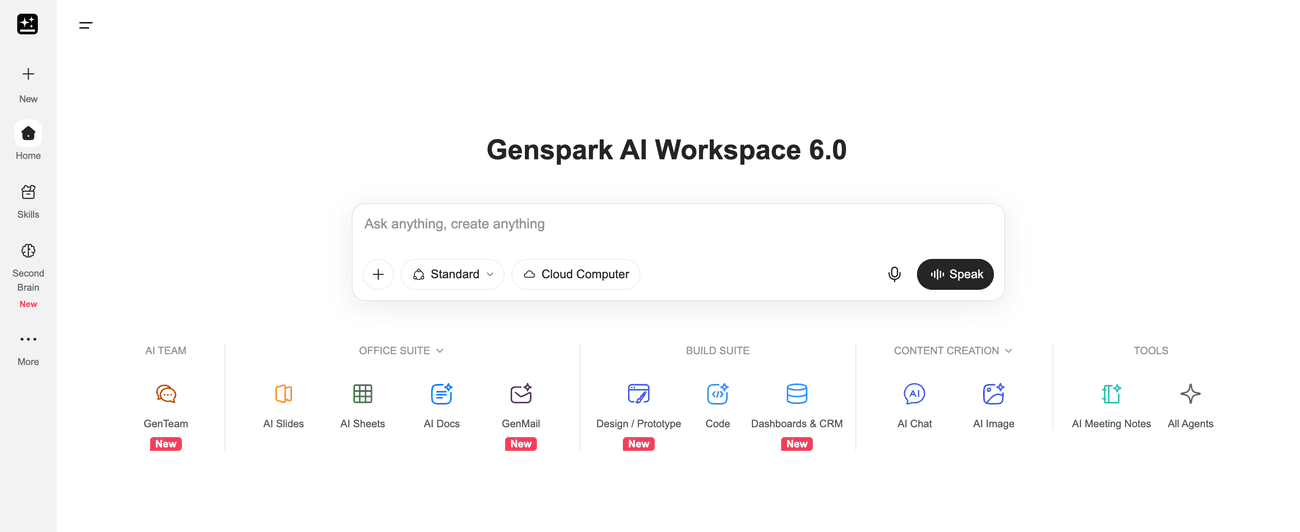This screenshot has width=1300, height=532.
Task: Go to Home in sidebar
Action: 28,141
